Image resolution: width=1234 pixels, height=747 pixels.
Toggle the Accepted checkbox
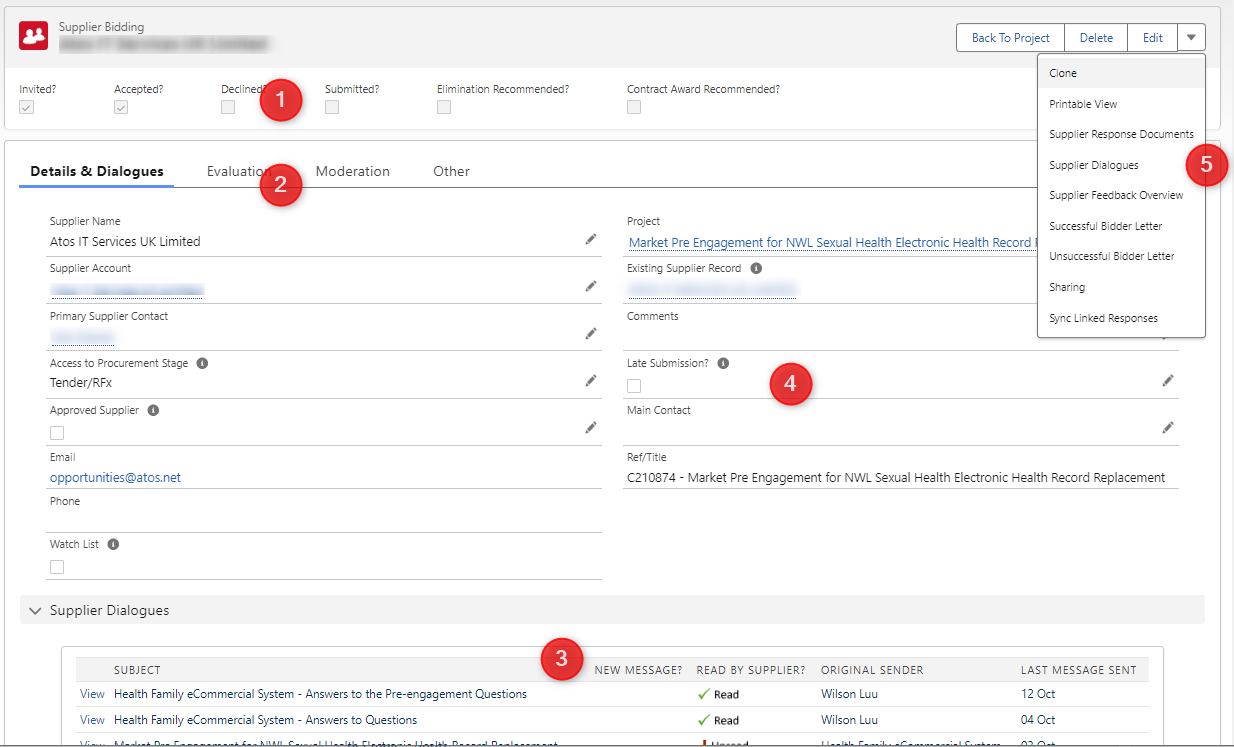tap(121, 107)
